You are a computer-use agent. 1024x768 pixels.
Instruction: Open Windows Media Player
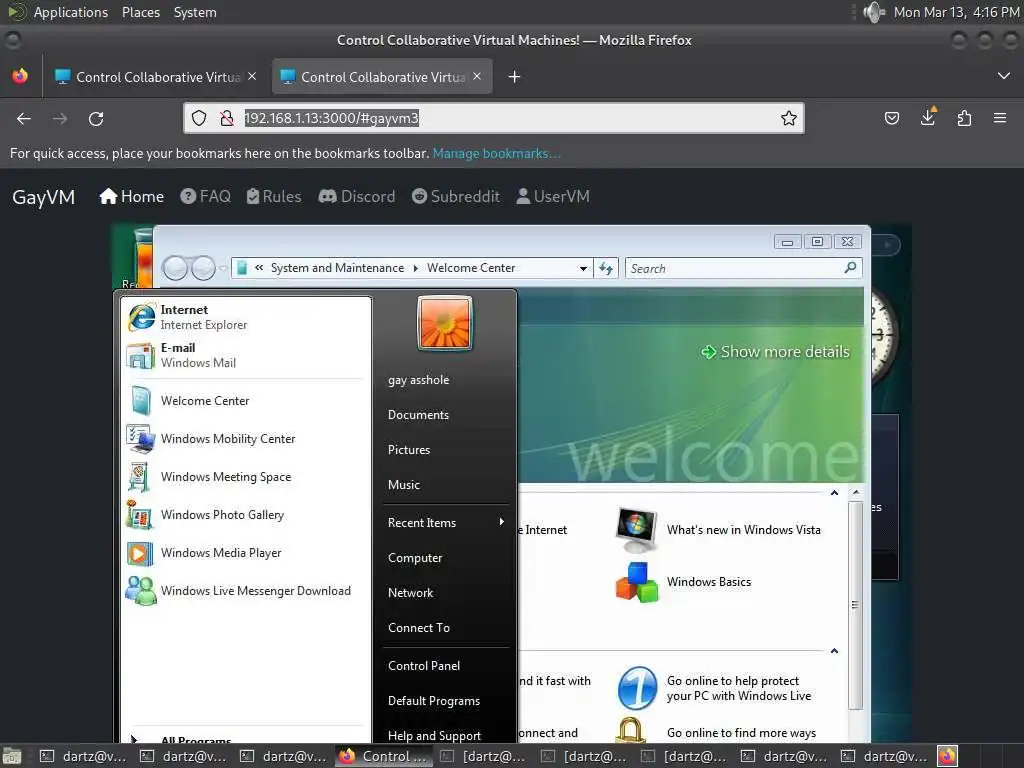(246, 552)
